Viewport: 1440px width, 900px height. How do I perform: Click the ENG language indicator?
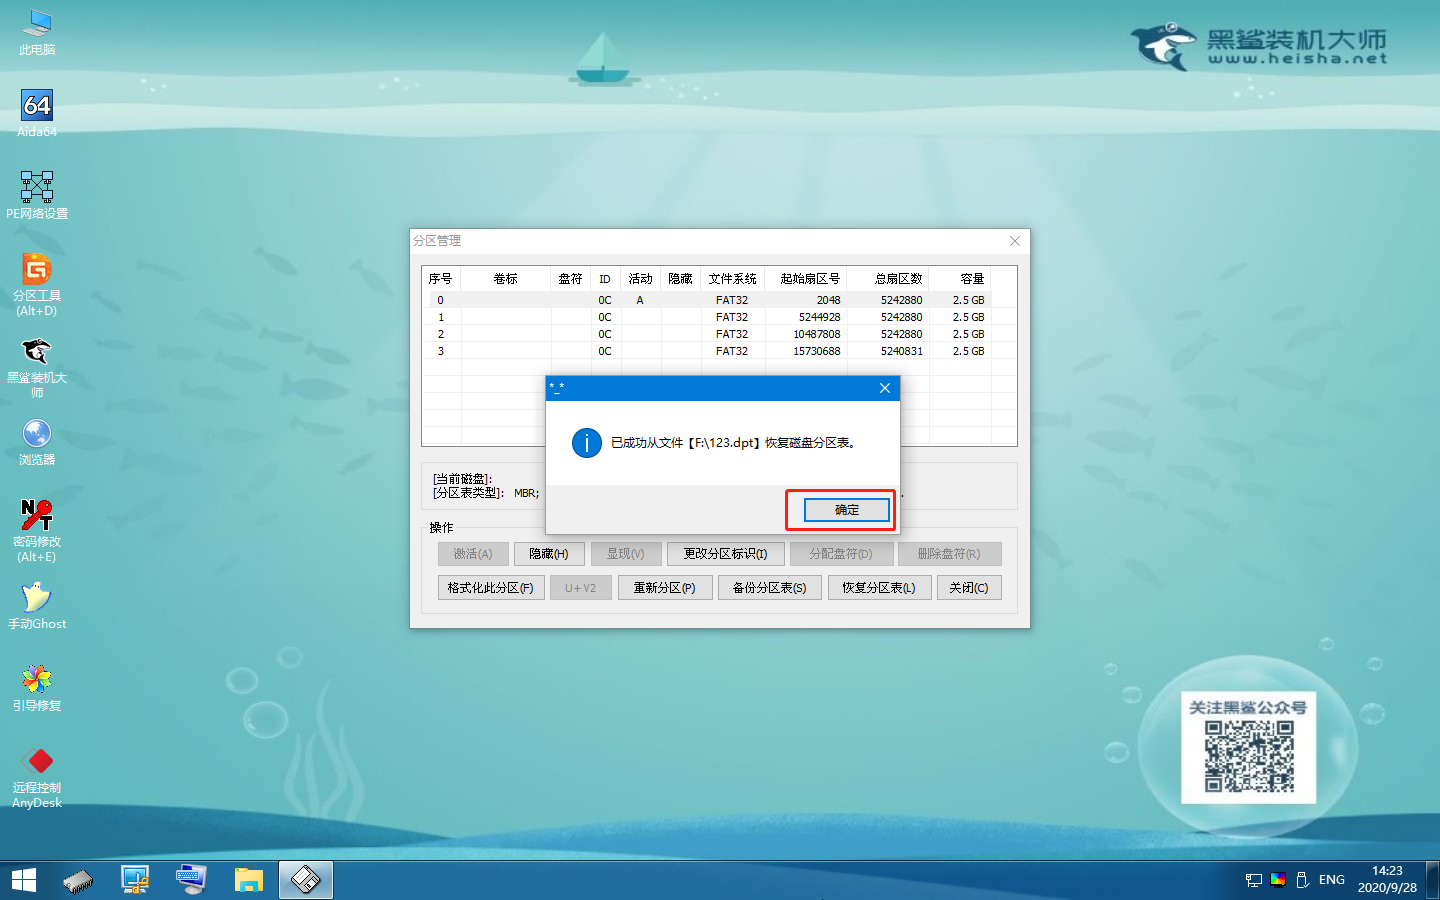1331,880
